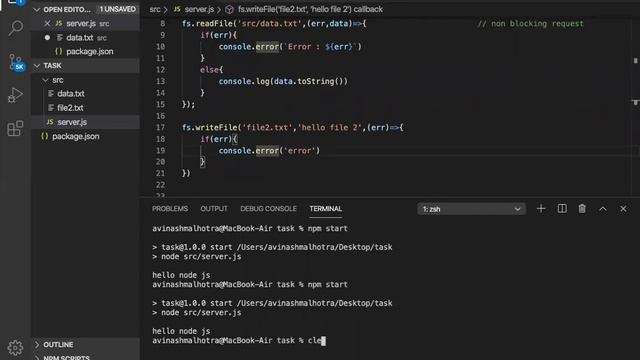The height and width of the screenshot is (360, 640).
Task: Create a new terminal with plus icon
Action: point(541,209)
